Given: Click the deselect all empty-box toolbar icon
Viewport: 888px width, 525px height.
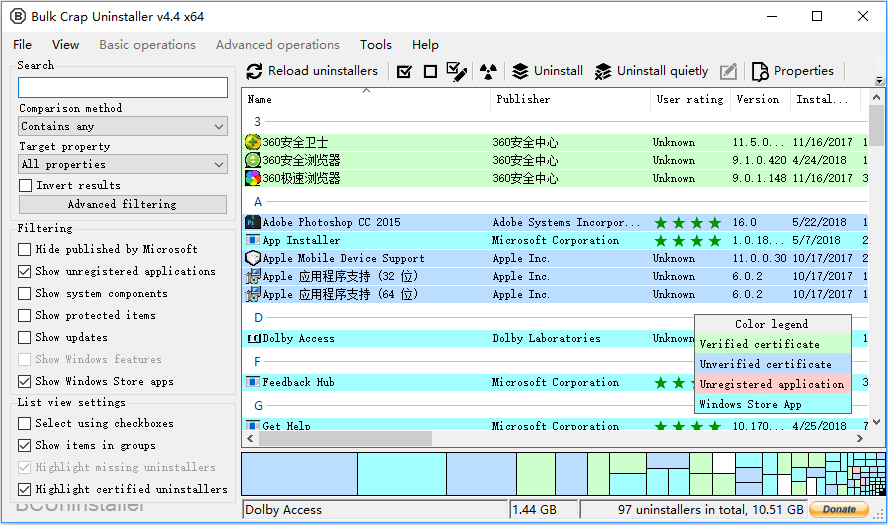Looking at the screenshot, I should pyautogui.click(x=430, y=72).
